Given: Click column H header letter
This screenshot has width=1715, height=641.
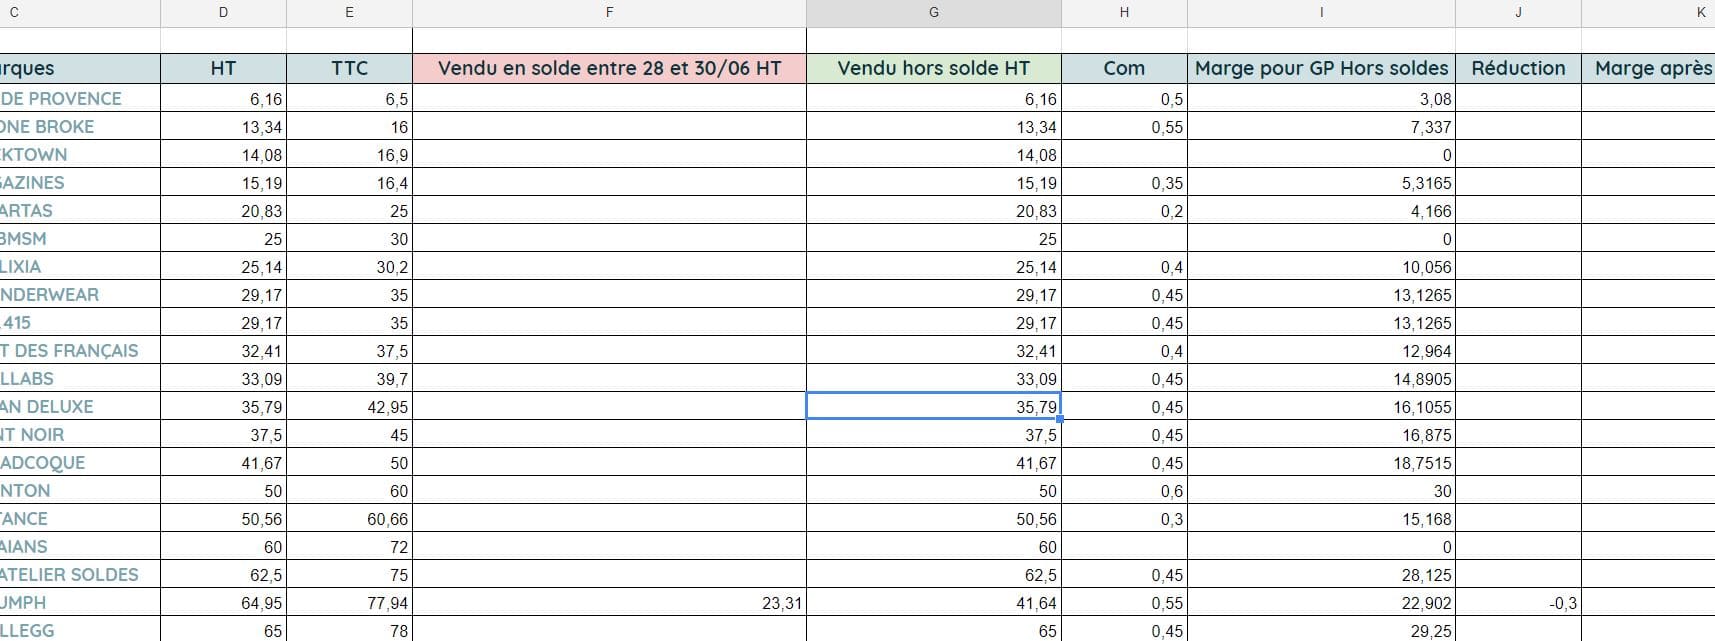Looking at the screenshot, I should click(1124, 12).
